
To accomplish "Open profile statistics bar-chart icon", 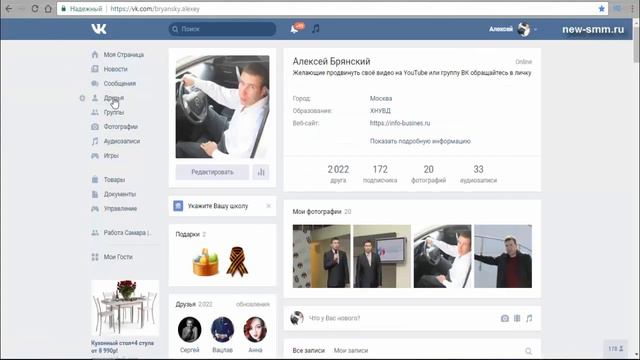I will pyautogui.click(x=261, y=172).
